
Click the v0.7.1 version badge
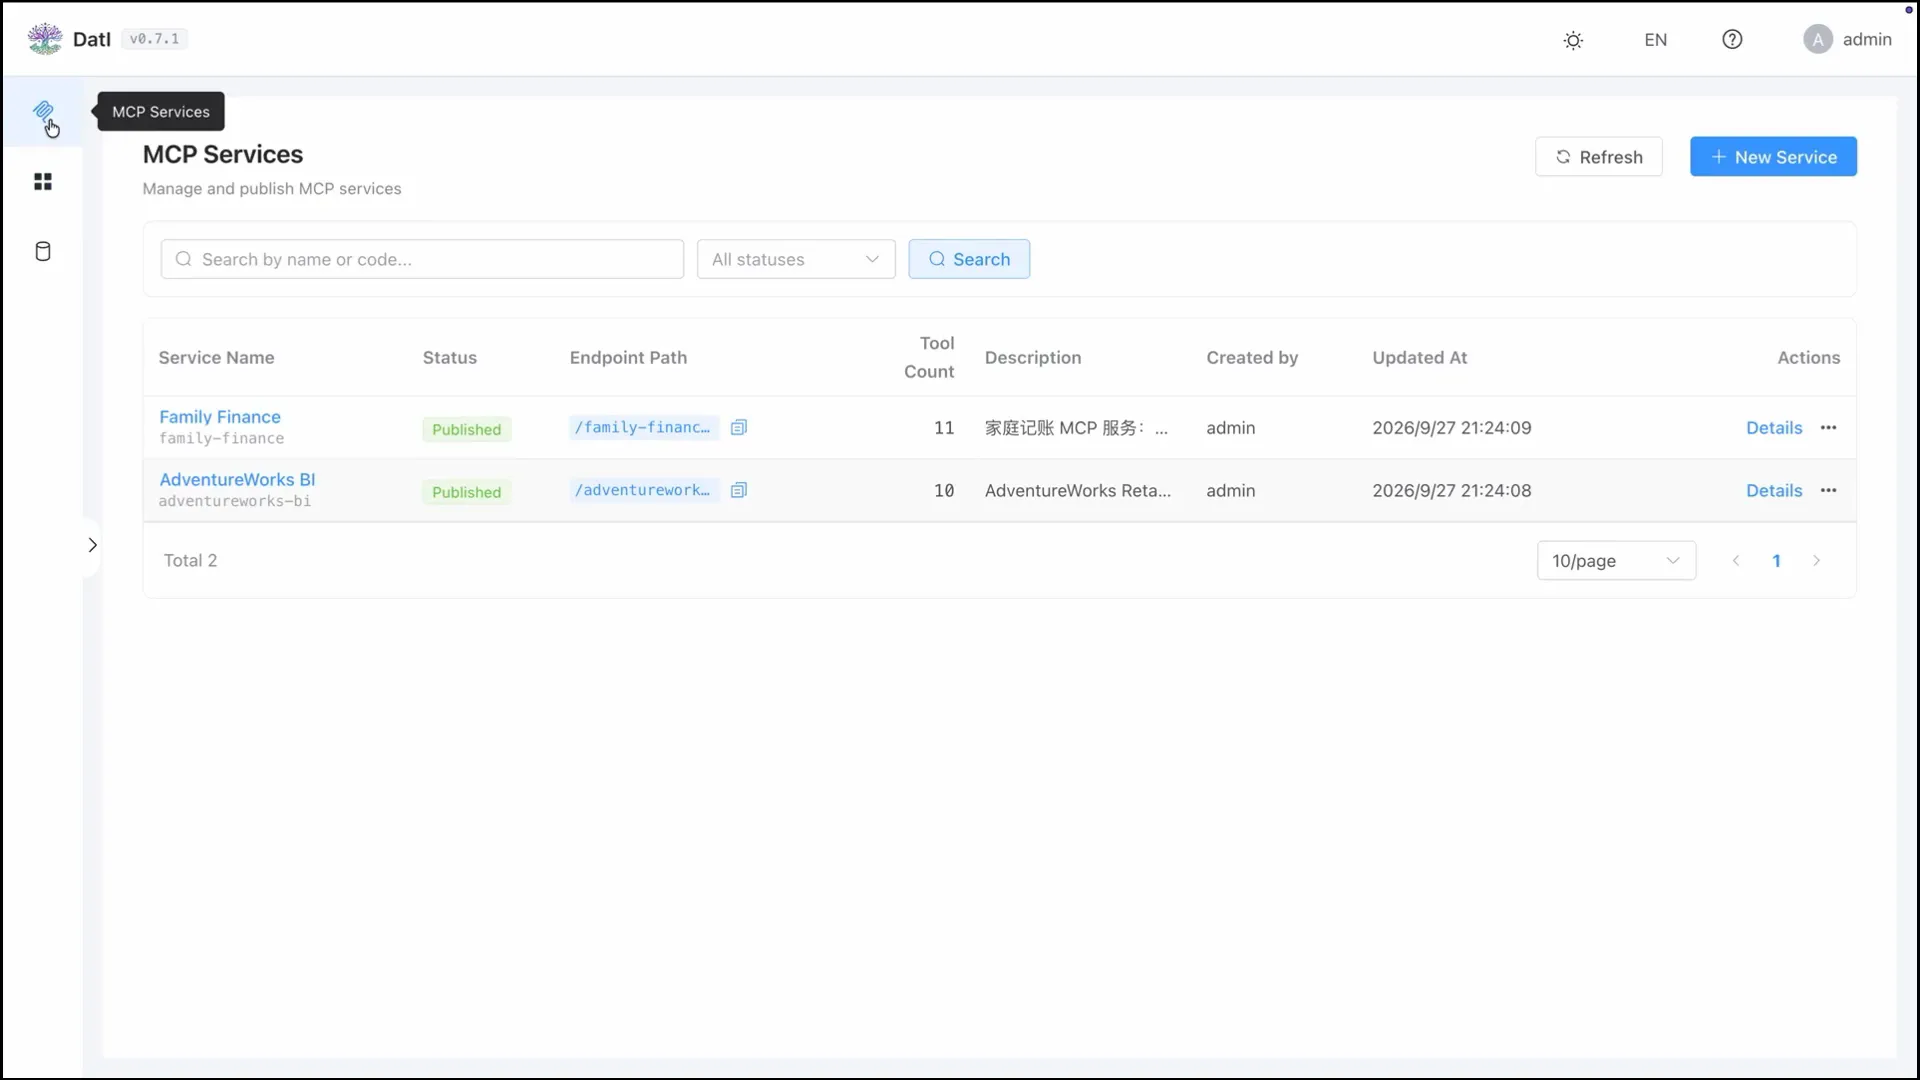tap(154, 39)
